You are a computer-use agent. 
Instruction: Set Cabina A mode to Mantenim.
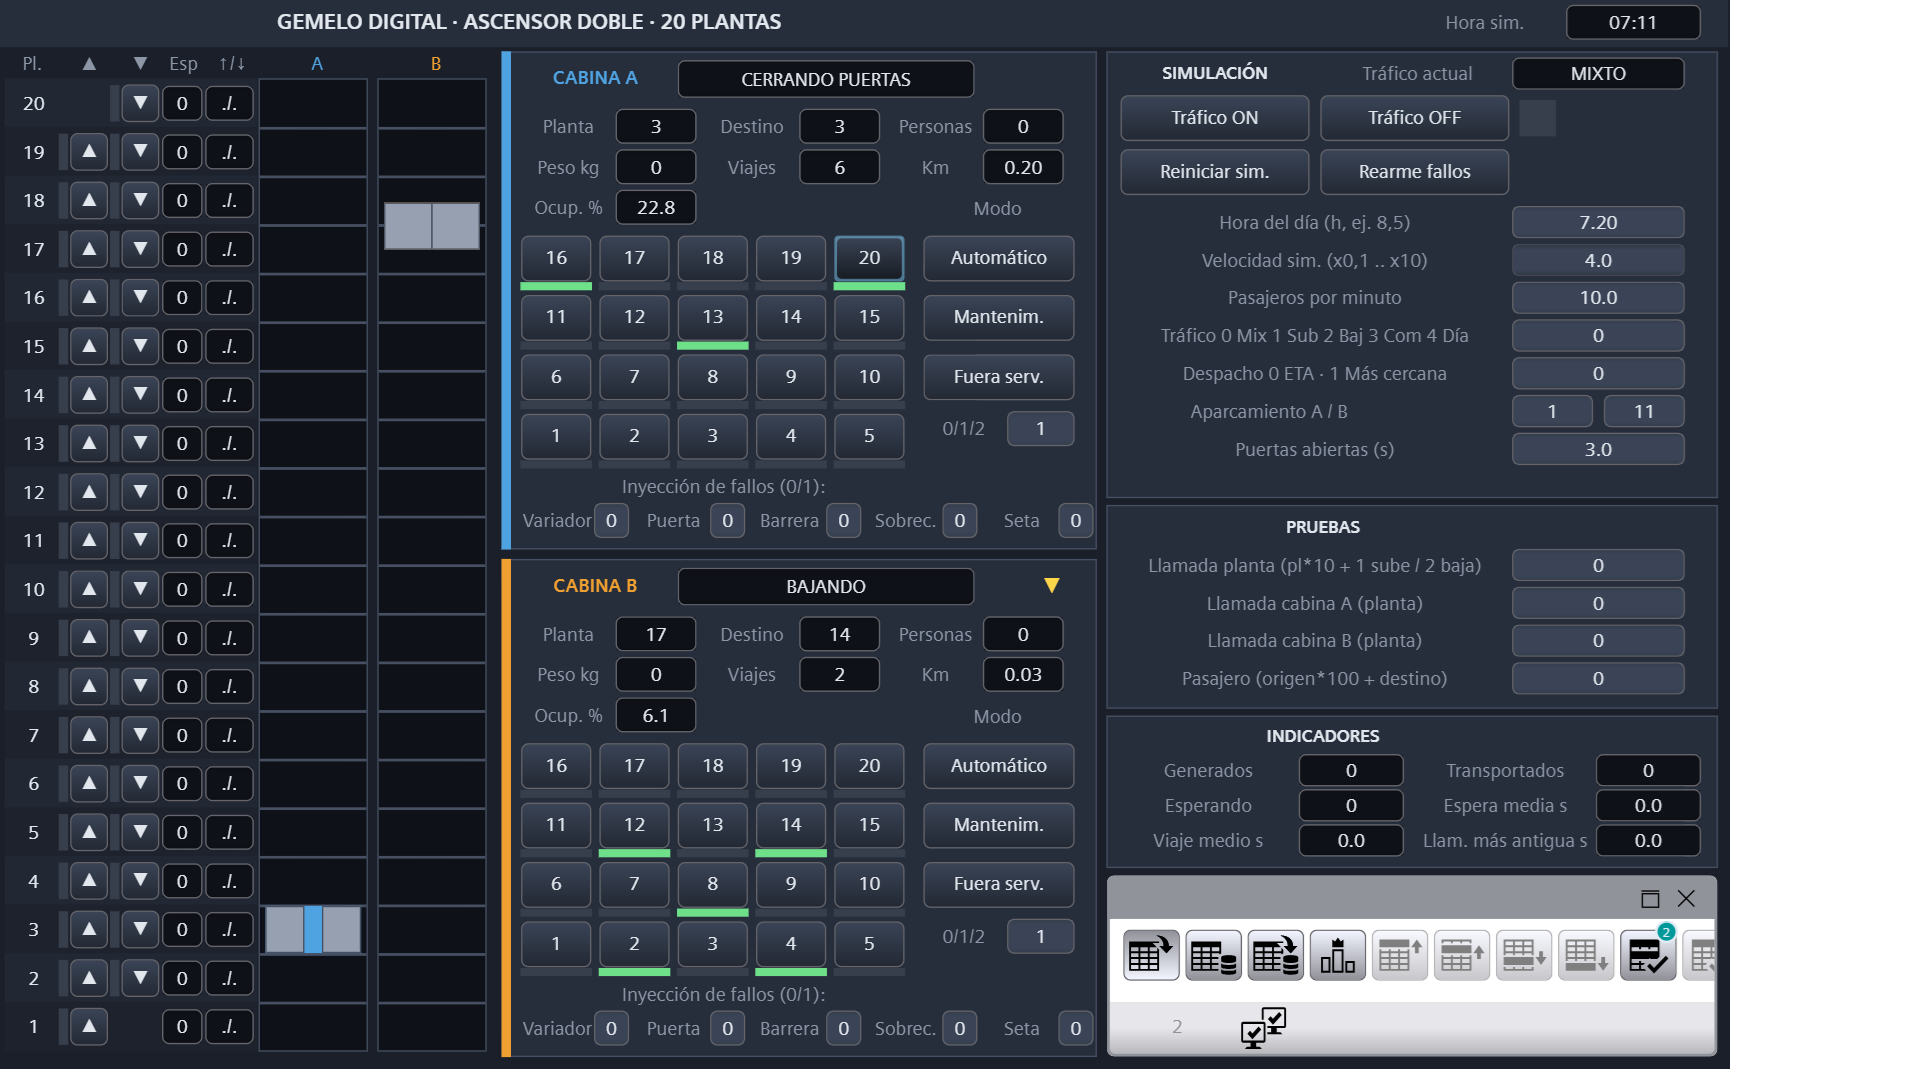tap(998, 317)
